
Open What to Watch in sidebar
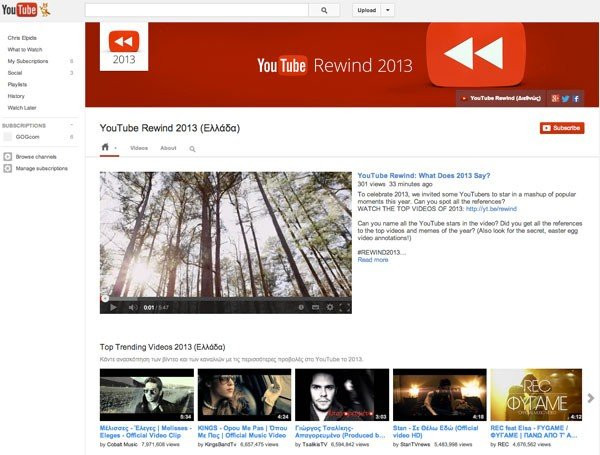(x=25, y=49)
